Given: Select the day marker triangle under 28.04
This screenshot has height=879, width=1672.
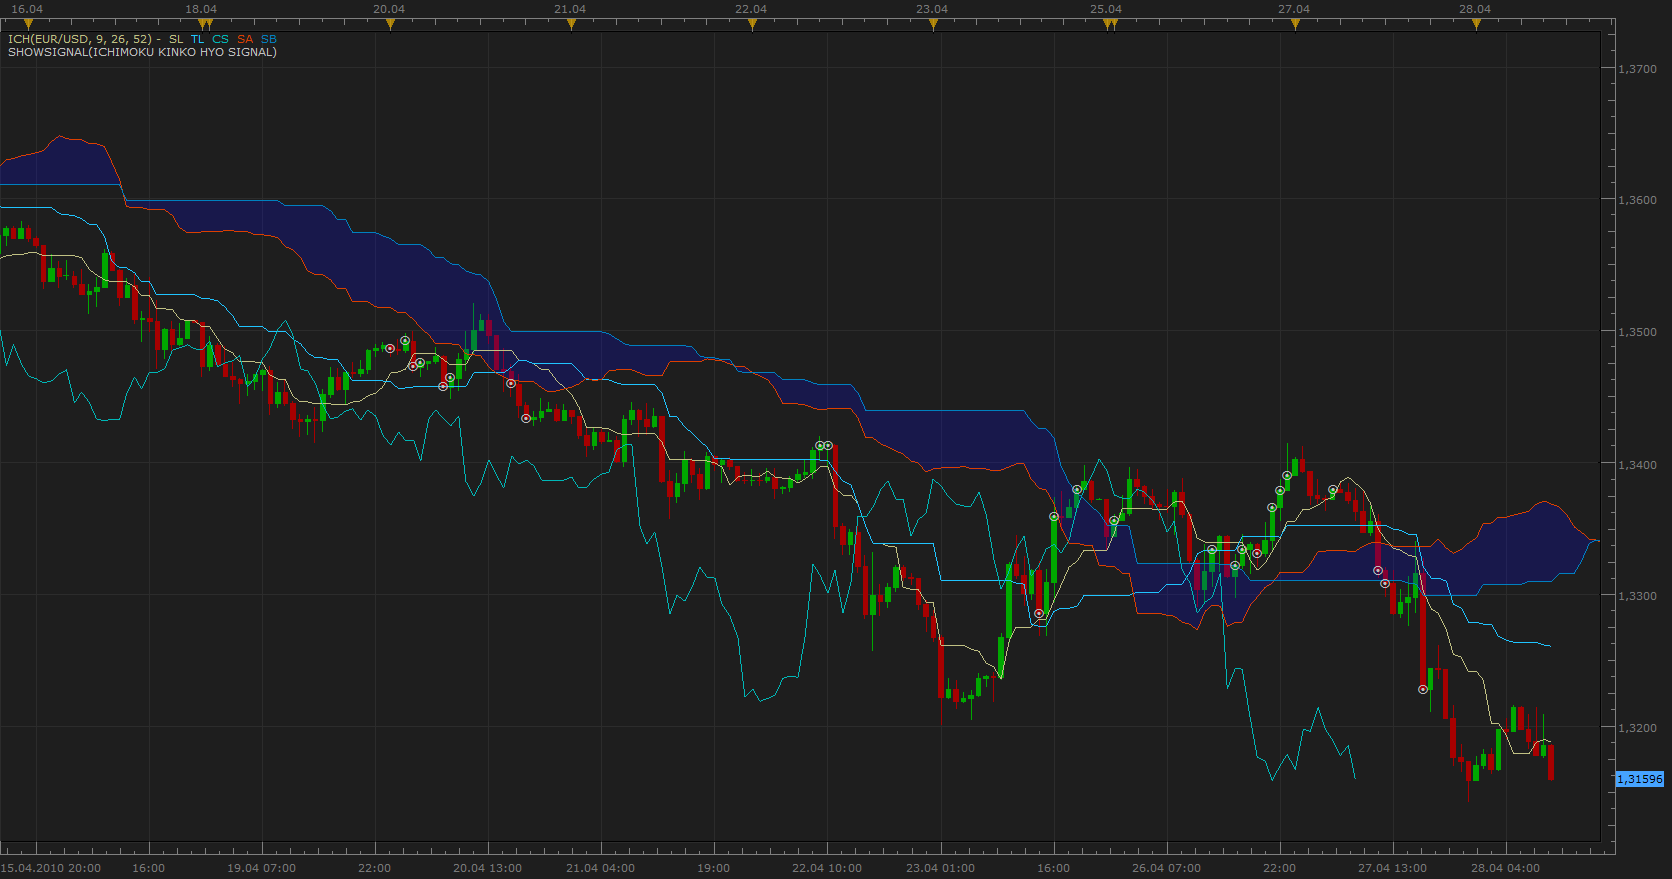Looking at the screenshot, I should [1476, 25].
